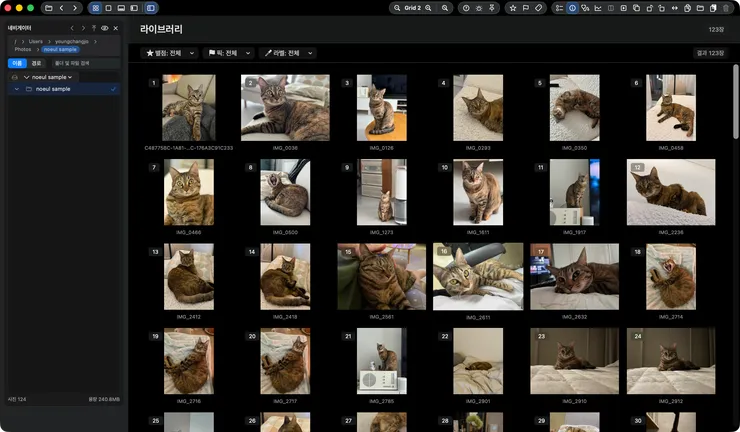Click the checklist icon in the toolbar
The image size is (740, 432).
[559, 8]
